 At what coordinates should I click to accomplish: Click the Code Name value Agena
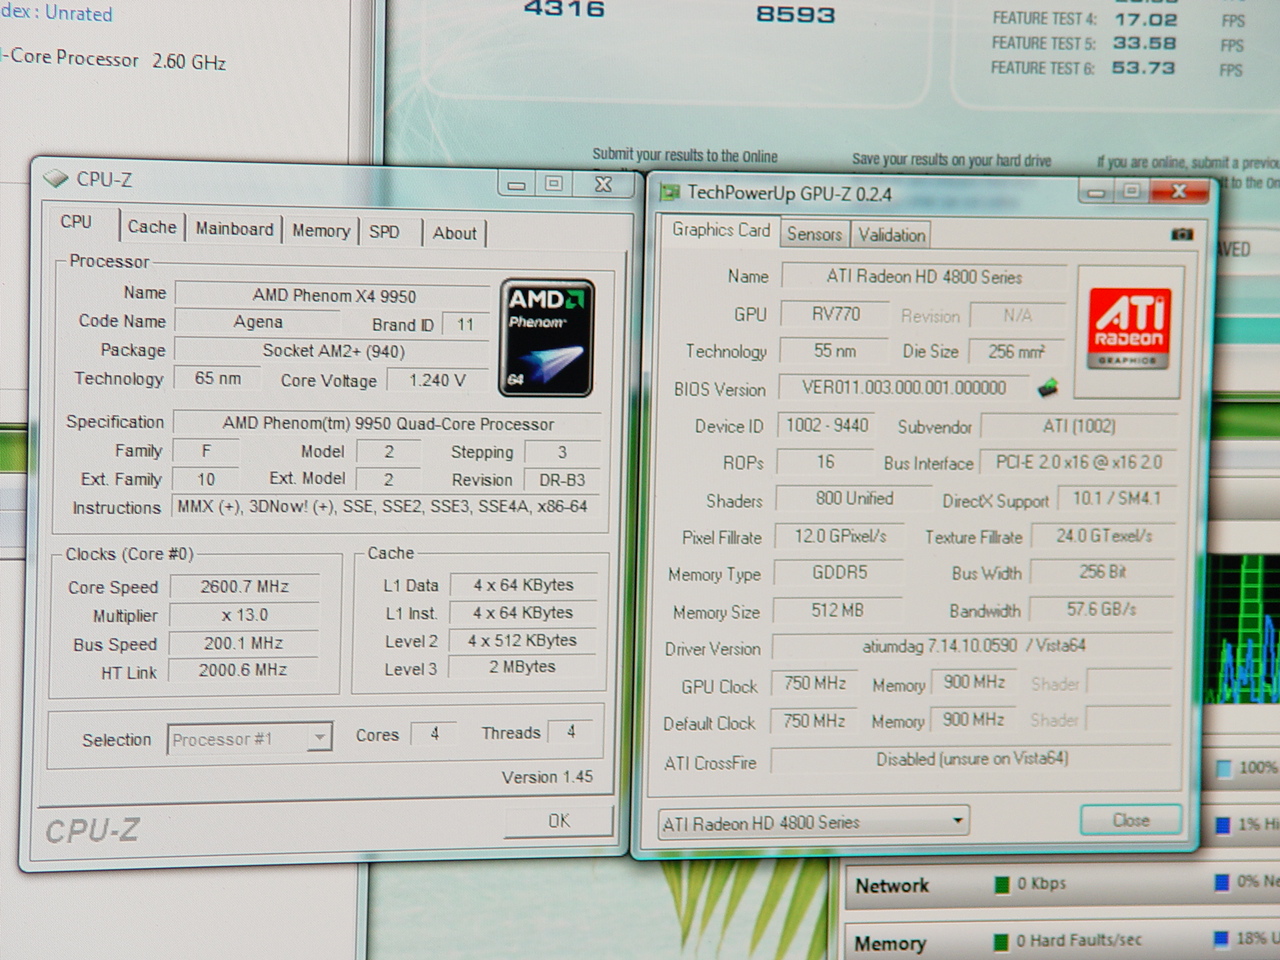[258, 322]
